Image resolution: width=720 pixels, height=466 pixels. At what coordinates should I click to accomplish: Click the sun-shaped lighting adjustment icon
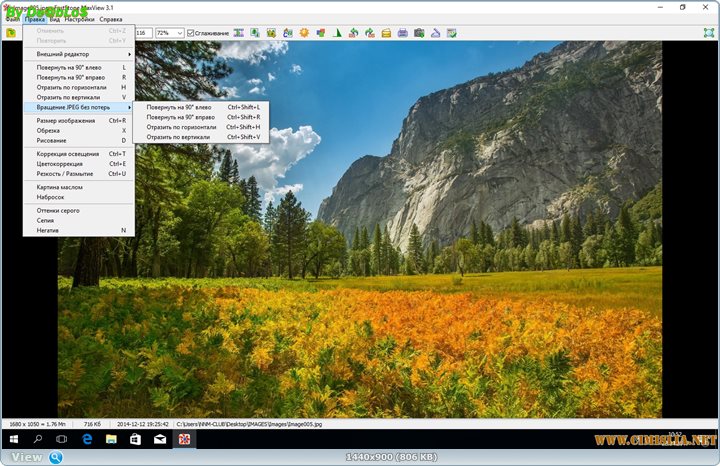(x=303, y=33)
